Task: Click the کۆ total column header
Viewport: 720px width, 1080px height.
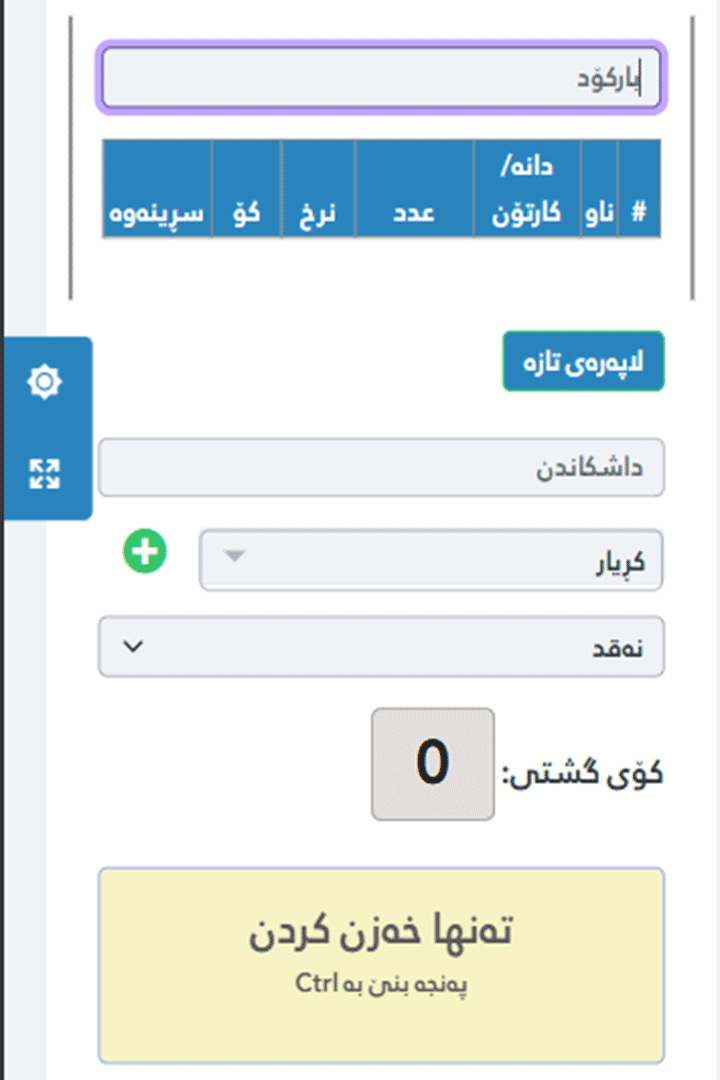Action: tap(246, 214)
